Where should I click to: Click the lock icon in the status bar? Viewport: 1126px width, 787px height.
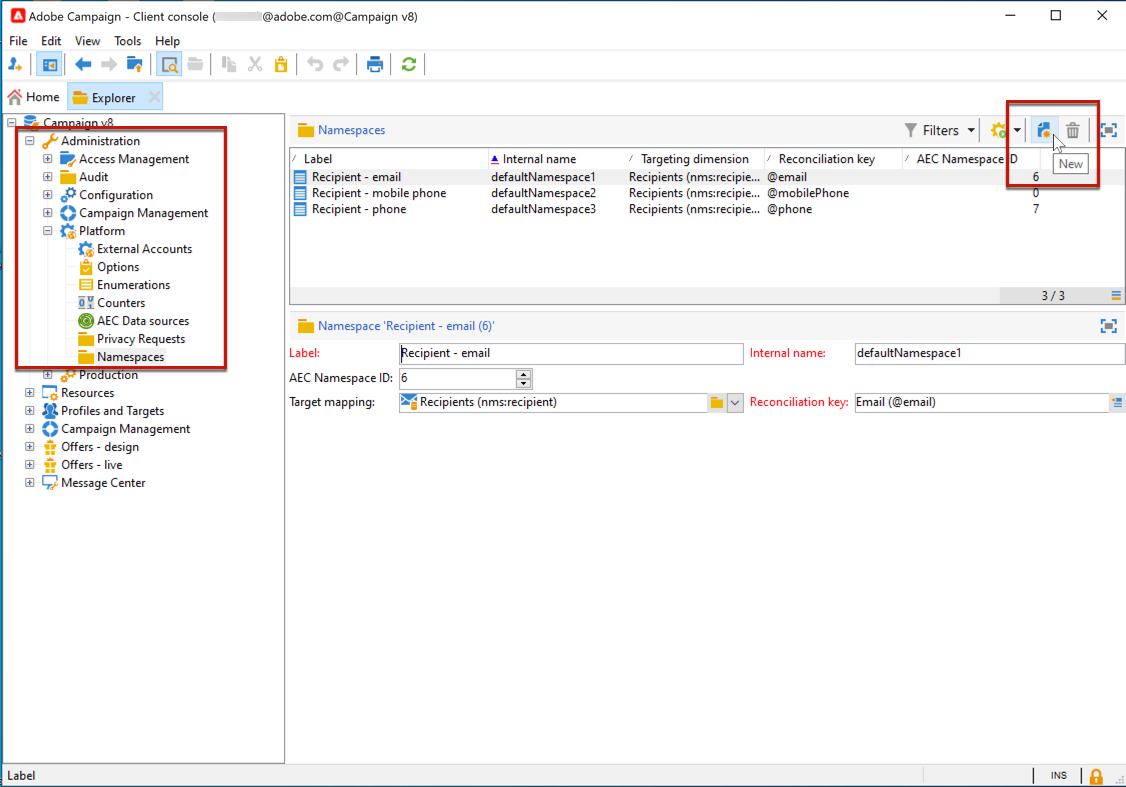pyautogui.click(x=1096, y=776)
